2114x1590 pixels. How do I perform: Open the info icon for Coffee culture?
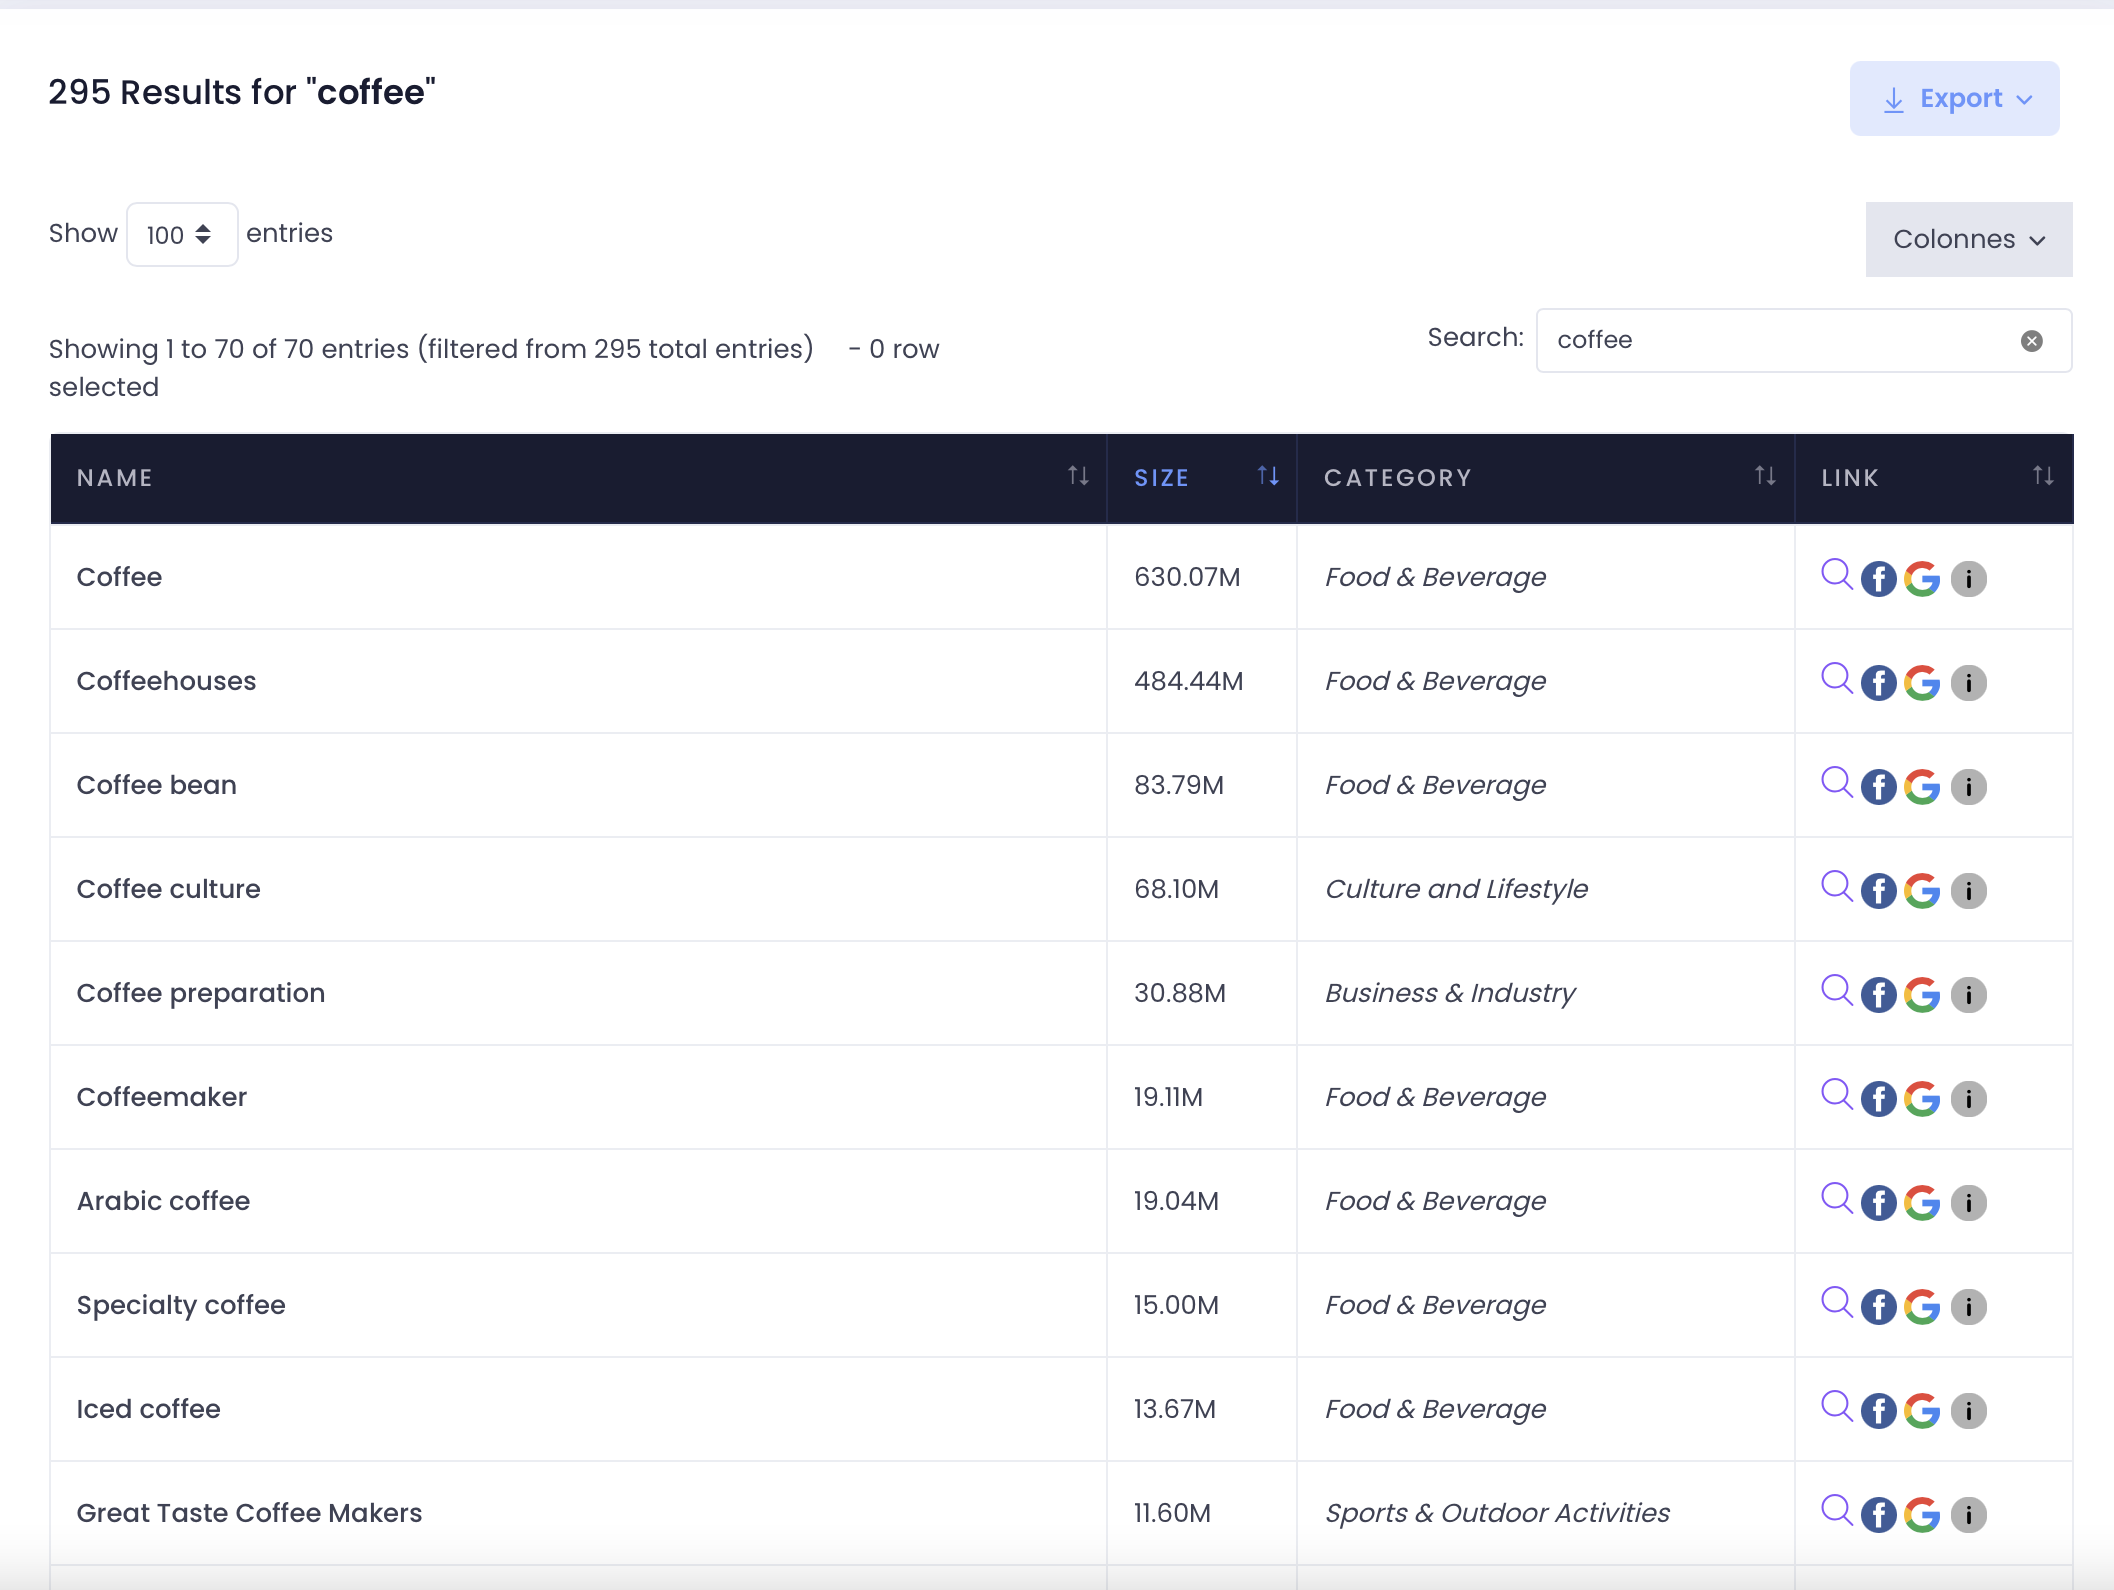pyautogui.click(x=1968, y=891)
